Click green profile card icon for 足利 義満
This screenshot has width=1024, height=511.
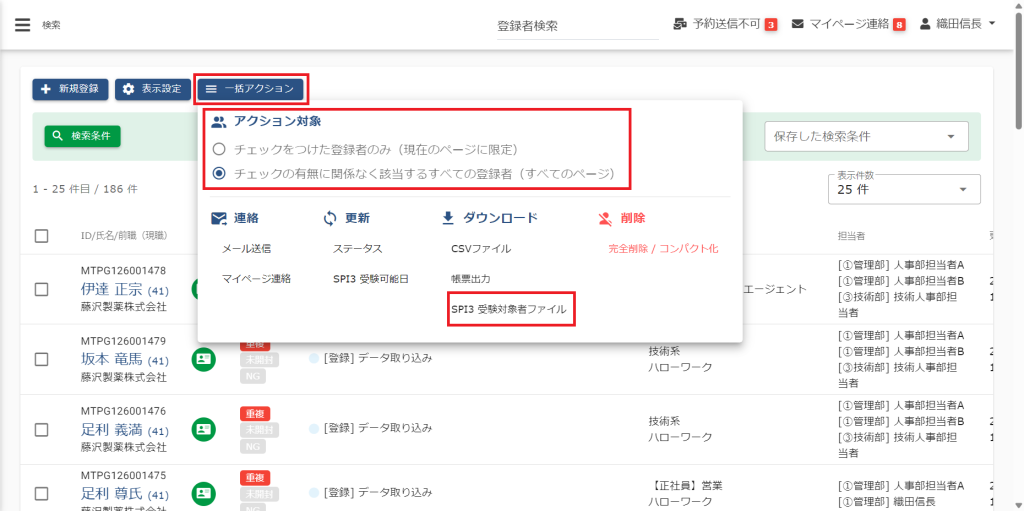(x=204, y=429)
